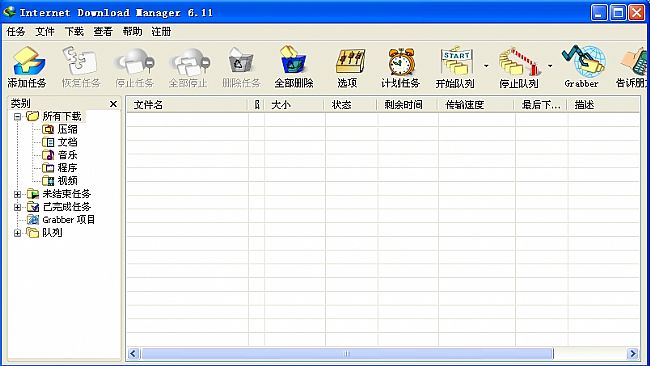Click the narrow icon column header beside 文件名

click(x=256, y=105)
